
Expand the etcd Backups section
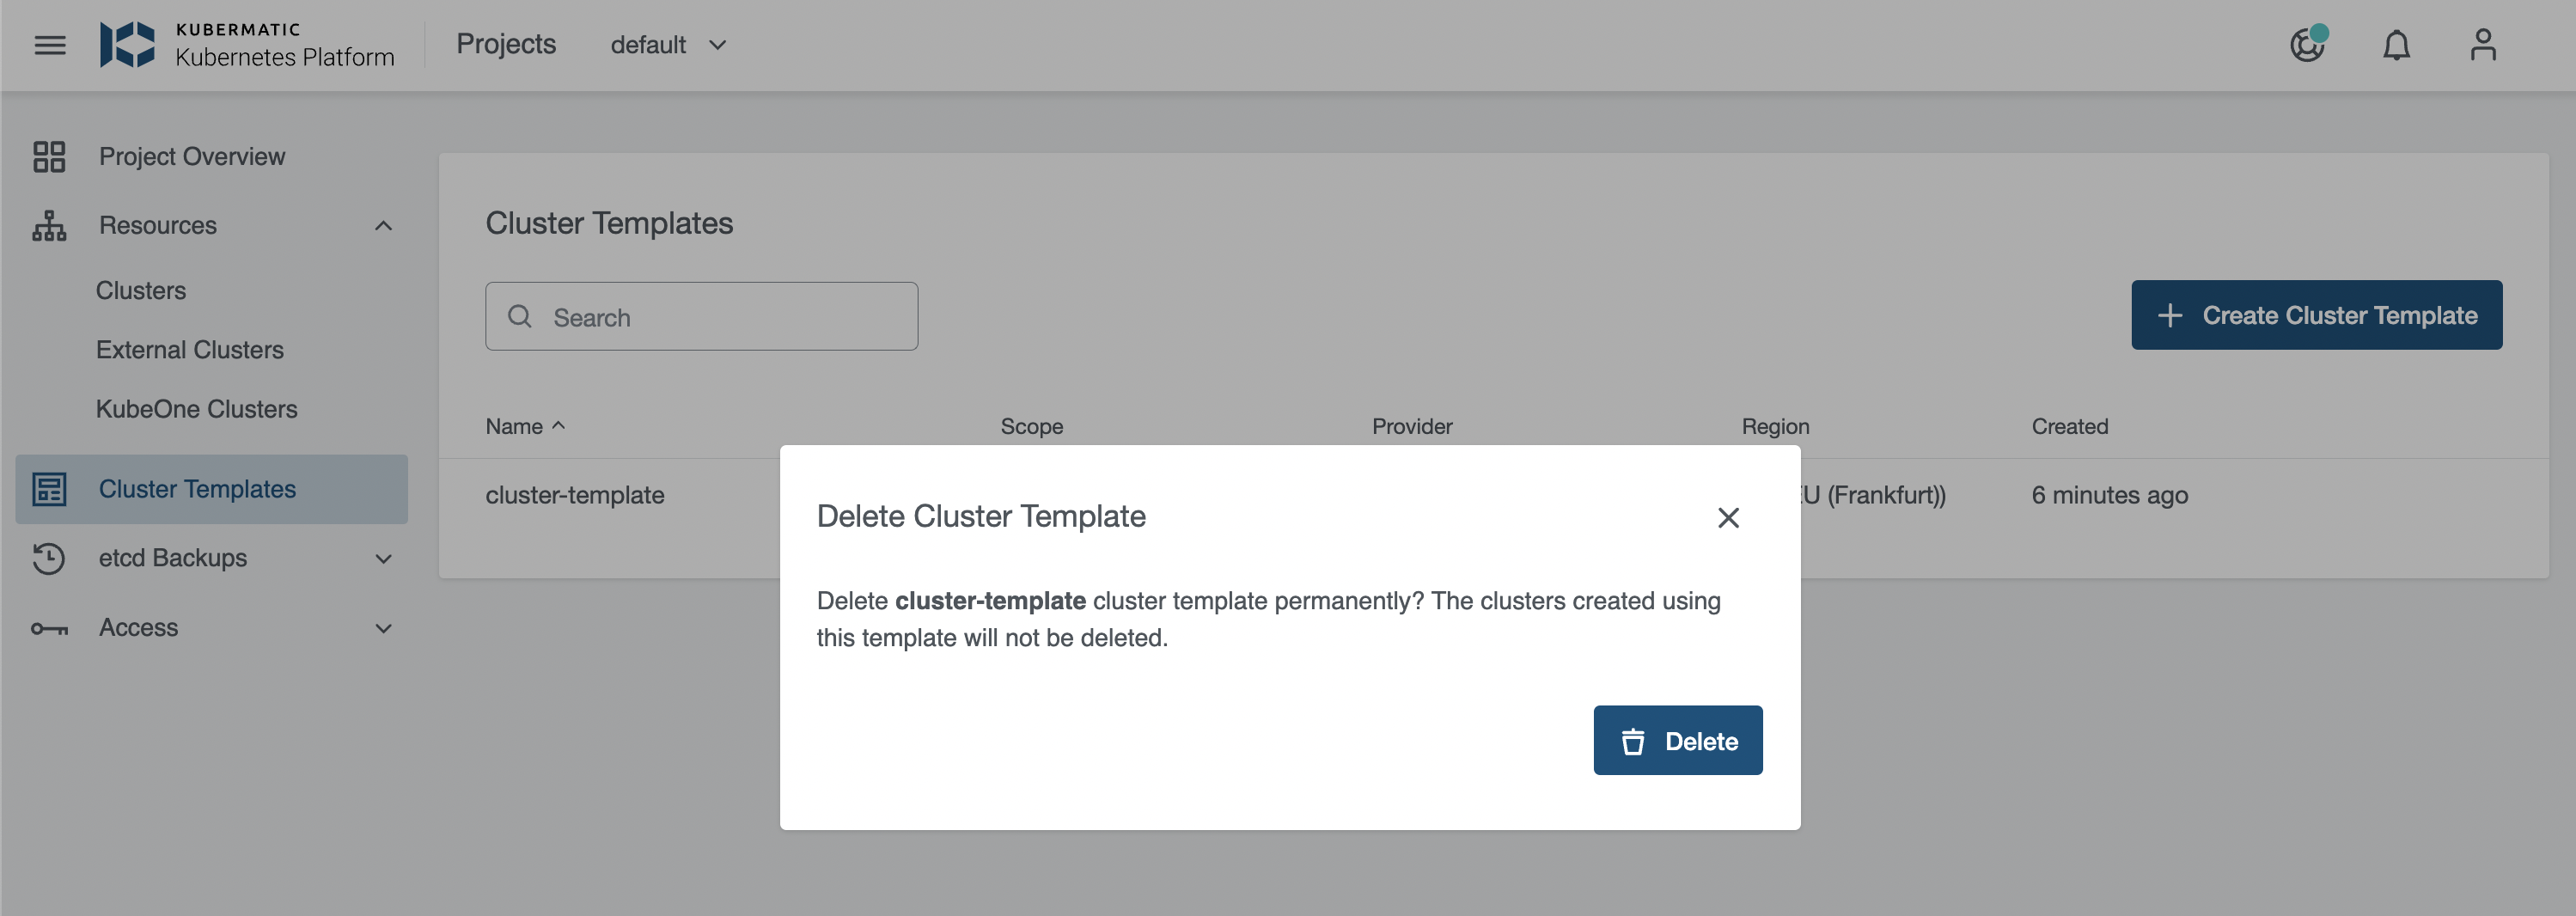[384, 558]
